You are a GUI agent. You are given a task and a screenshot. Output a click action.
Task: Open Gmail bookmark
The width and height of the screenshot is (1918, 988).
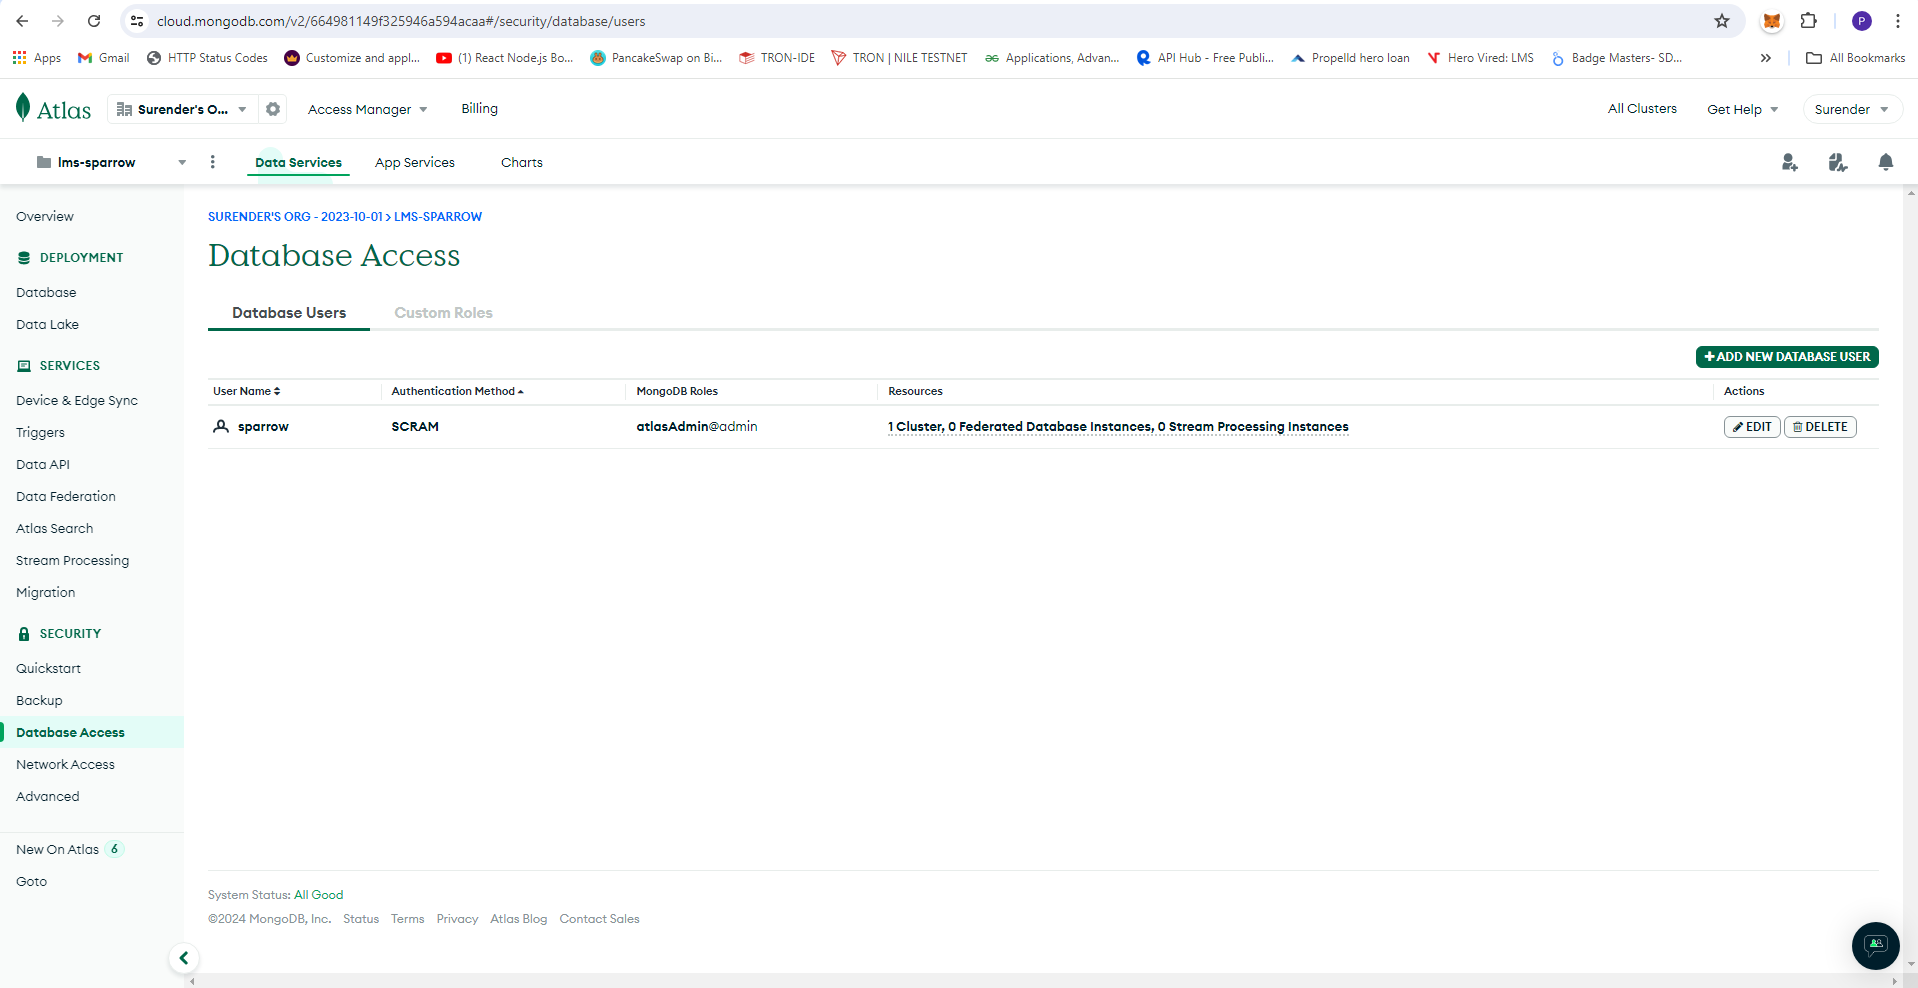104,58
